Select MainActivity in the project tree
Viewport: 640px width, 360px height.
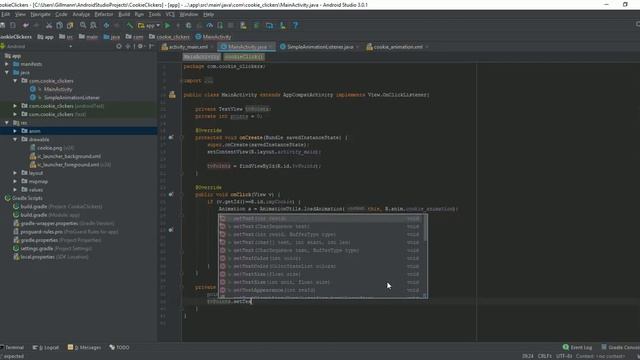[x=58, y=89]
